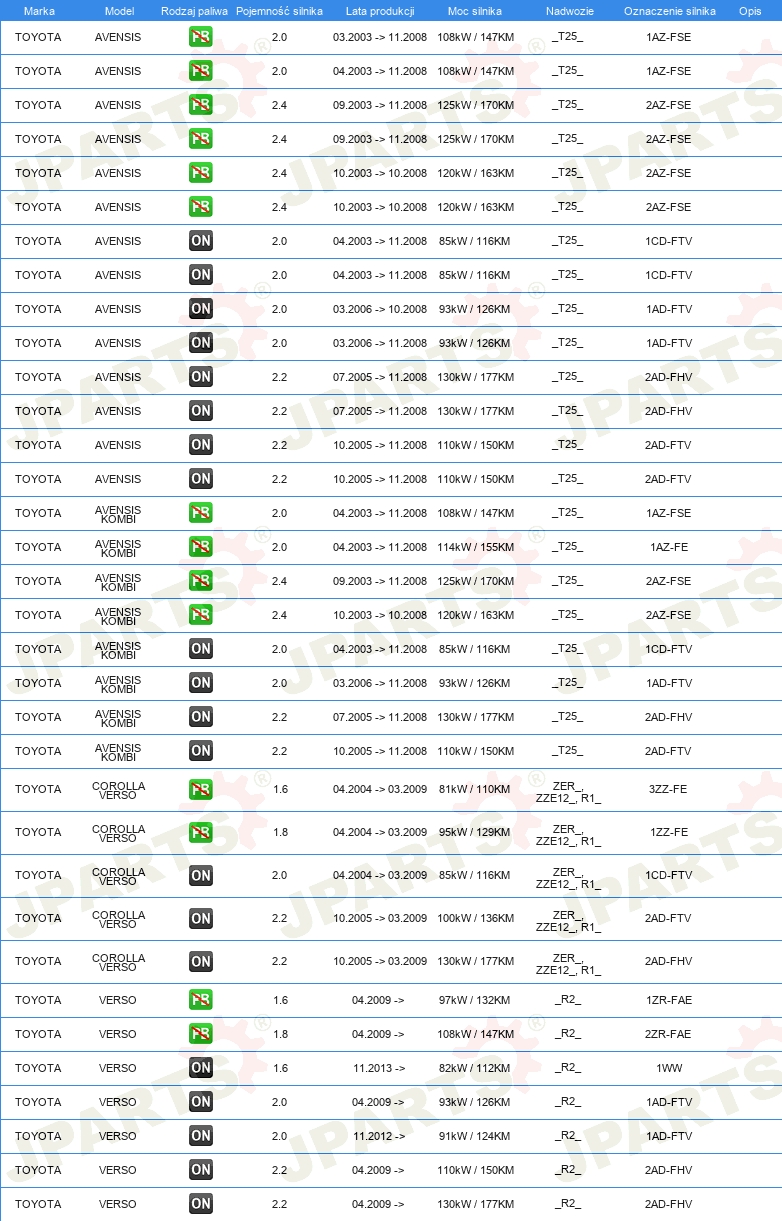Click the Moc silnika column header
The width and height of the screenshot is (782, 1221).
[475, 11]
